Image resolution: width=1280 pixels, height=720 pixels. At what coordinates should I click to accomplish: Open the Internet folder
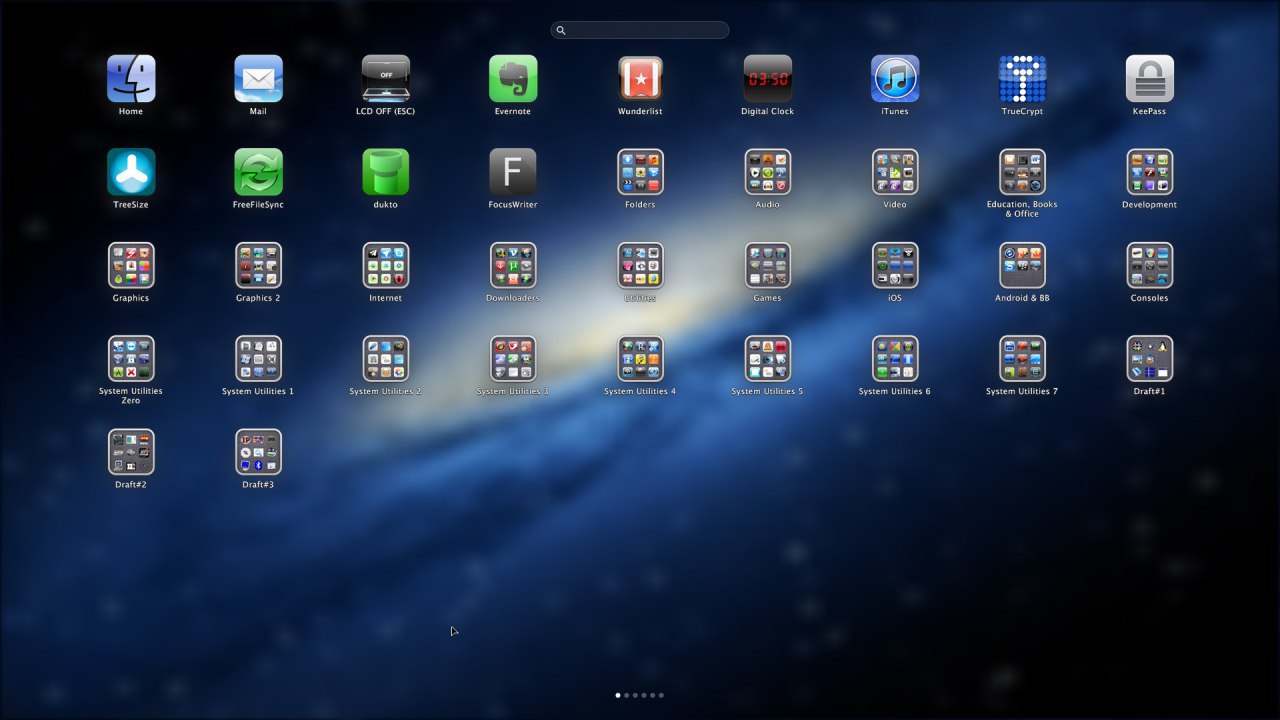[x=385, y=265]
